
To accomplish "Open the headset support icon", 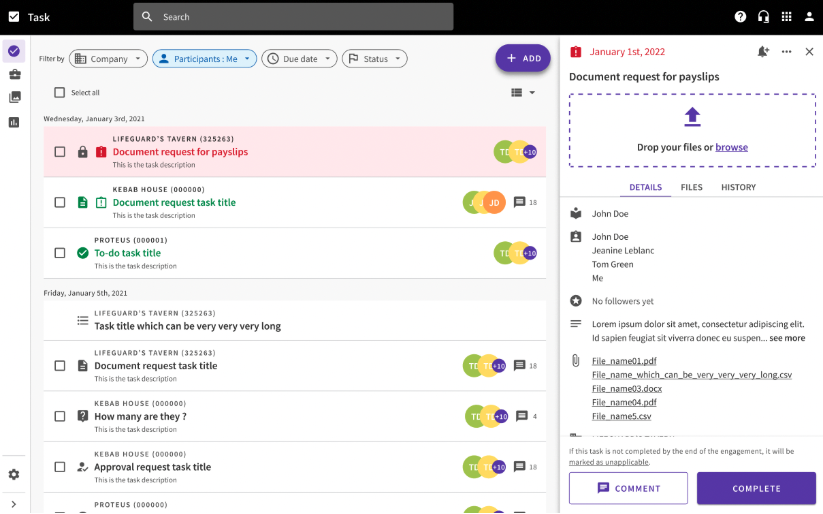I will [763, 17].
